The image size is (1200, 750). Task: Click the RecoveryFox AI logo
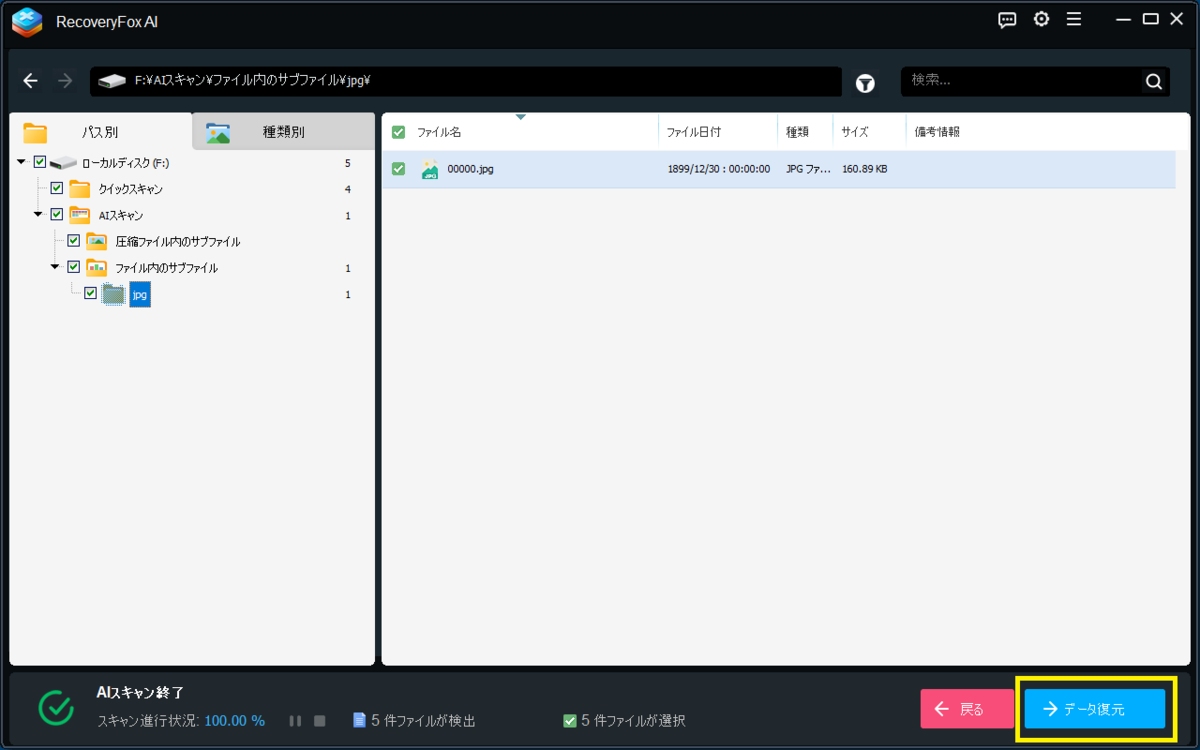tap(27, 21)
